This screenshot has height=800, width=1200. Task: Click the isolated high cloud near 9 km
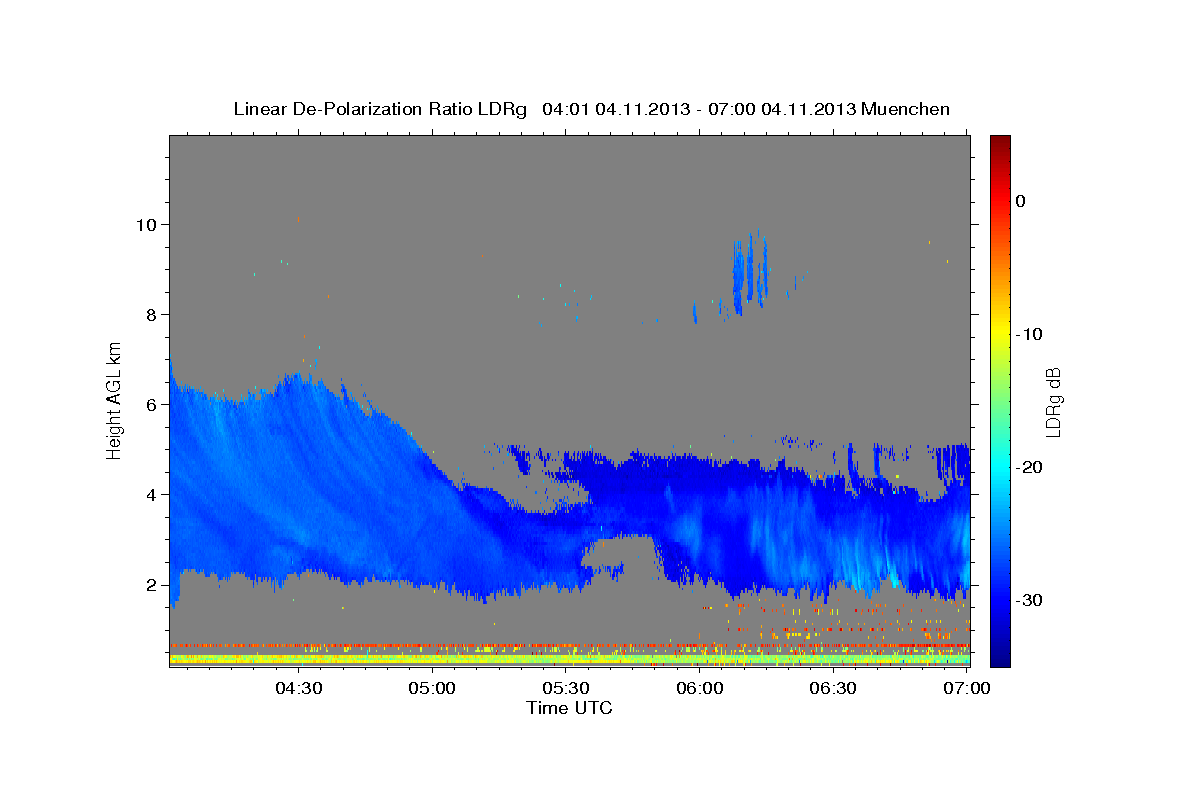click(x=751, y=272)
